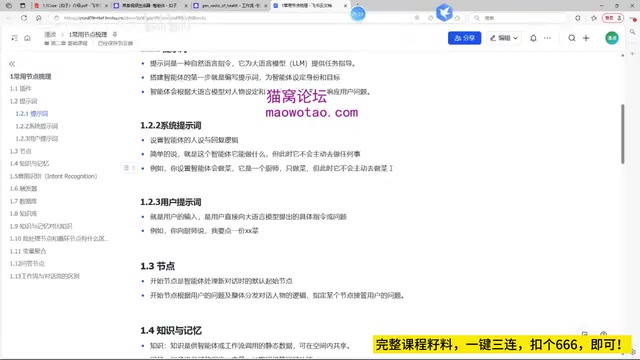Open the document navigation tree icon
This screenshot has width=640, height=360.
(x=14, y=38)
